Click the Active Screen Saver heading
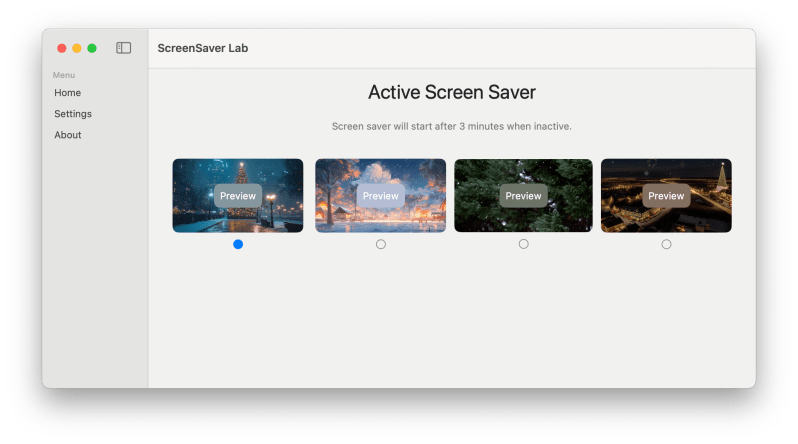Image resolution: width=798 pixels, height=444 pixels. (452, 92)
